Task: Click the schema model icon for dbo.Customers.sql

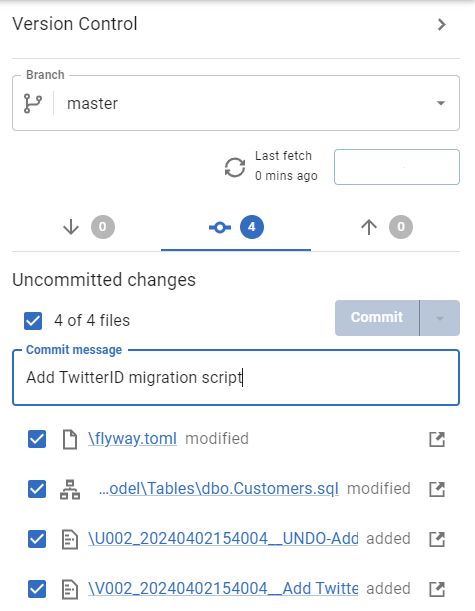Action: point(70,489)
